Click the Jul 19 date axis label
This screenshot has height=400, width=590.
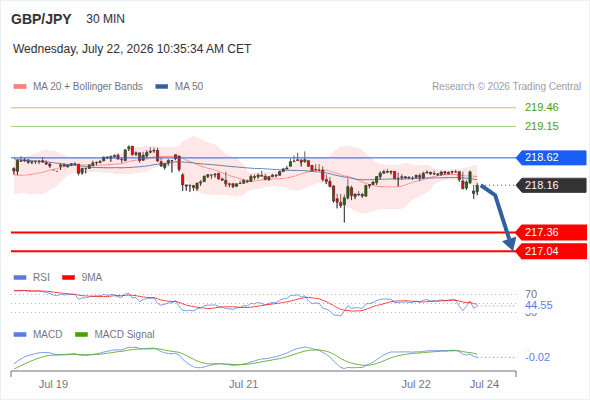coord(53,384)
